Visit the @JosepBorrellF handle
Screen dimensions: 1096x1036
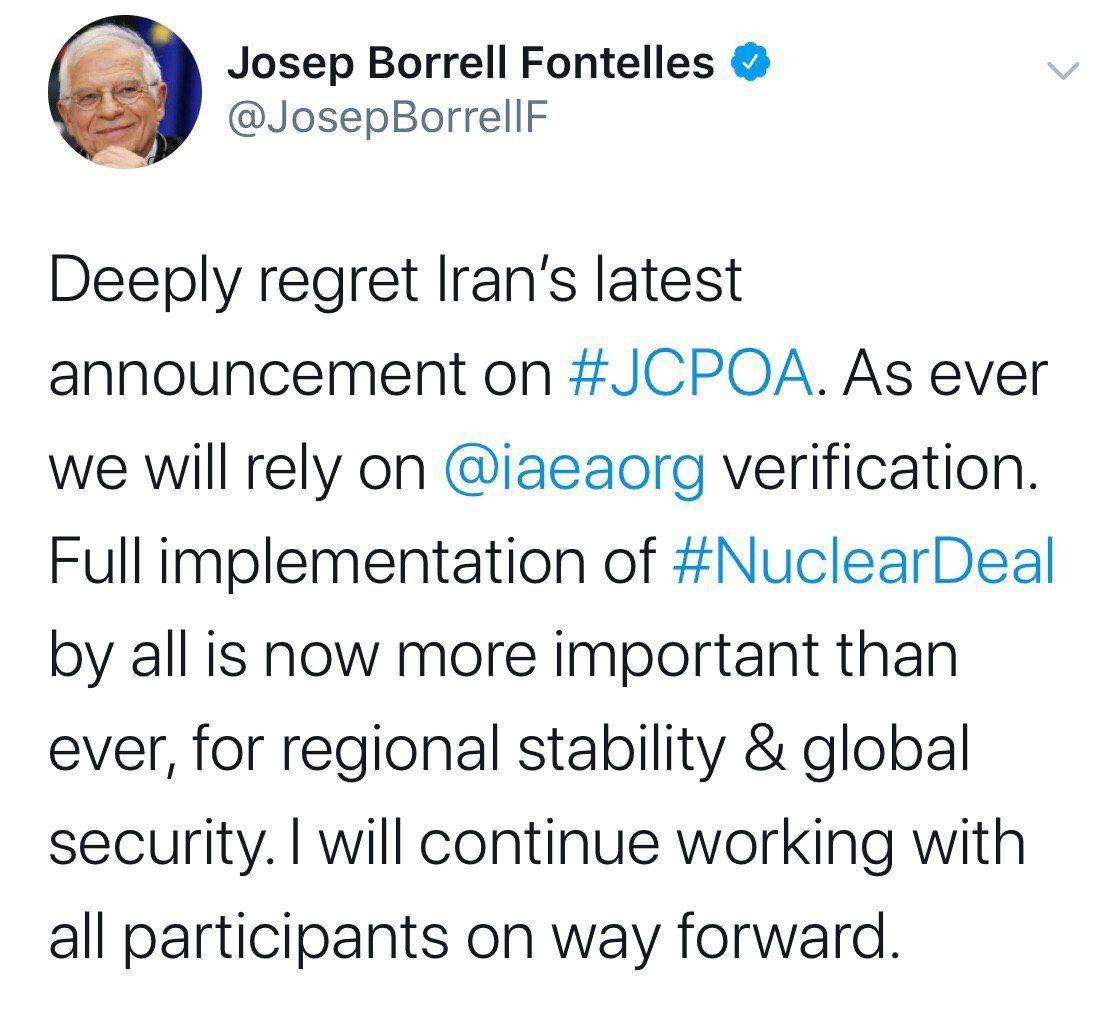(387, 117)
